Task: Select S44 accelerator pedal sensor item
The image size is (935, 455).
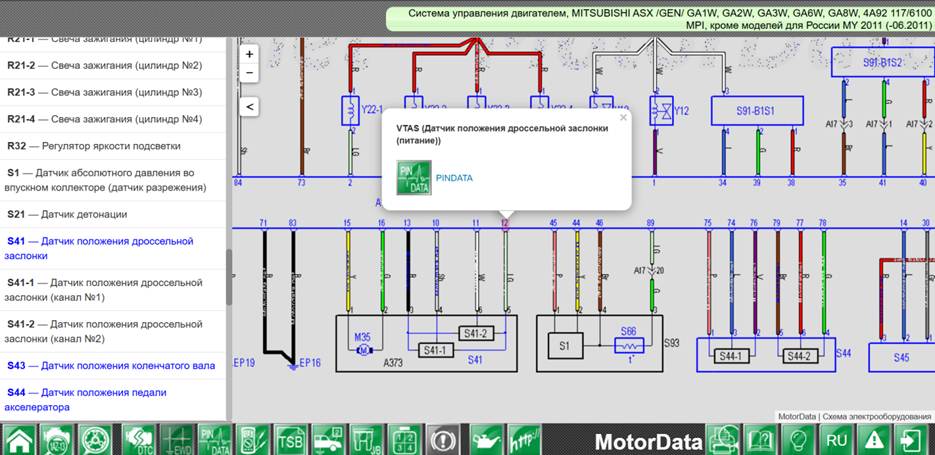Action: [x=113, y=400]
